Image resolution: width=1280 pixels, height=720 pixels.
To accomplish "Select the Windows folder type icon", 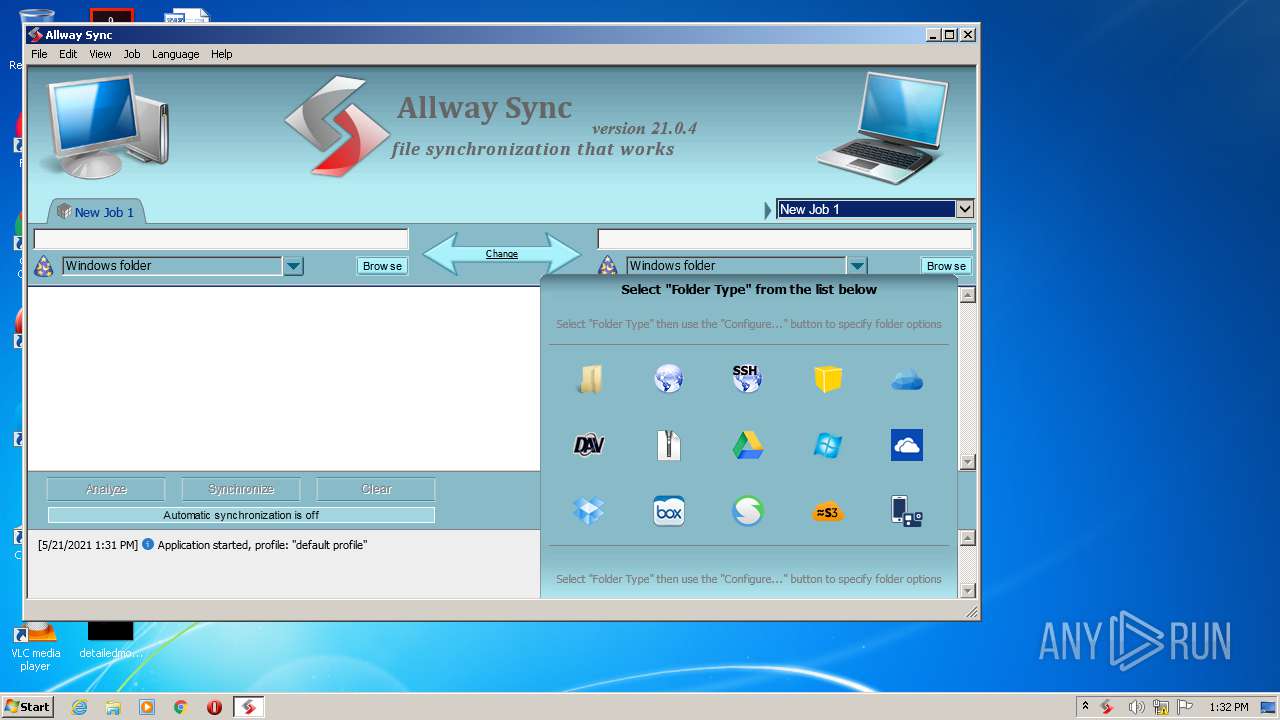I will (589, 379).
